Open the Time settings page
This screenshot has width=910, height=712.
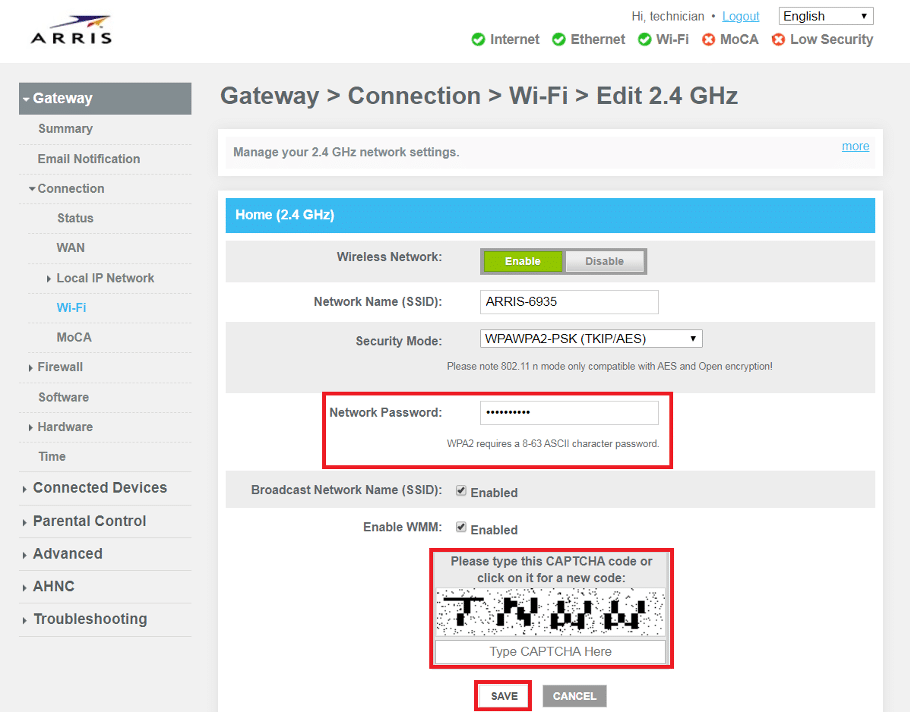[x=52, y=457]
